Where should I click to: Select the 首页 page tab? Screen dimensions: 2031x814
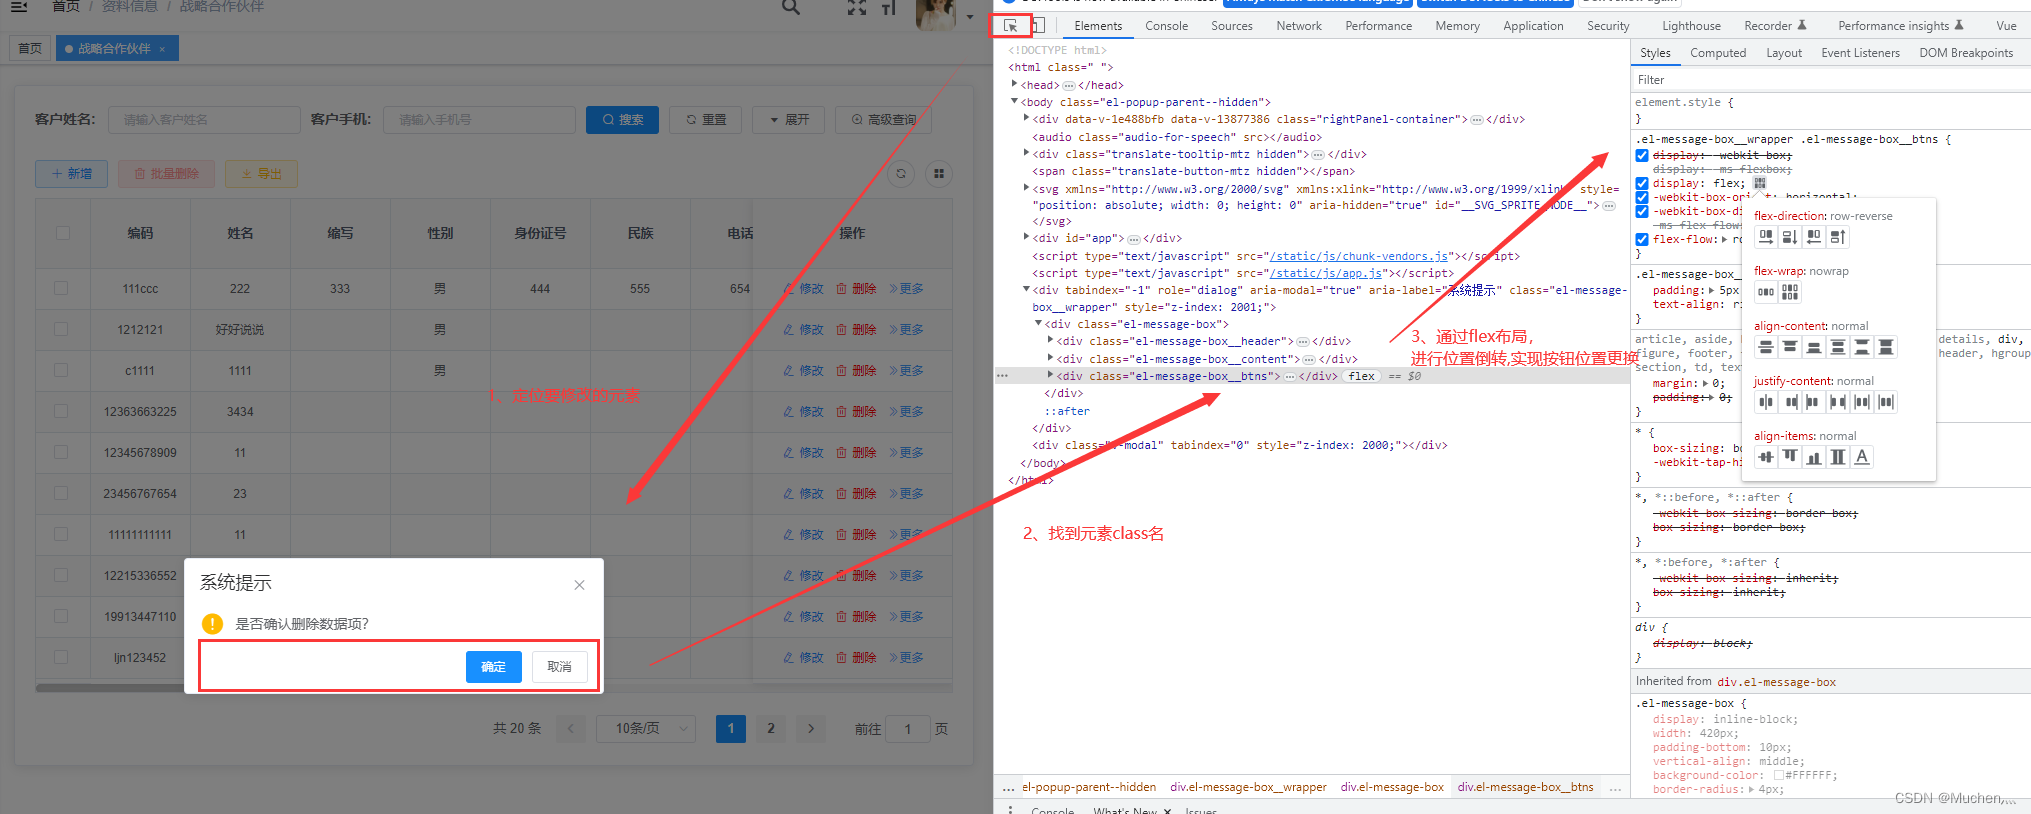[30, 48]
